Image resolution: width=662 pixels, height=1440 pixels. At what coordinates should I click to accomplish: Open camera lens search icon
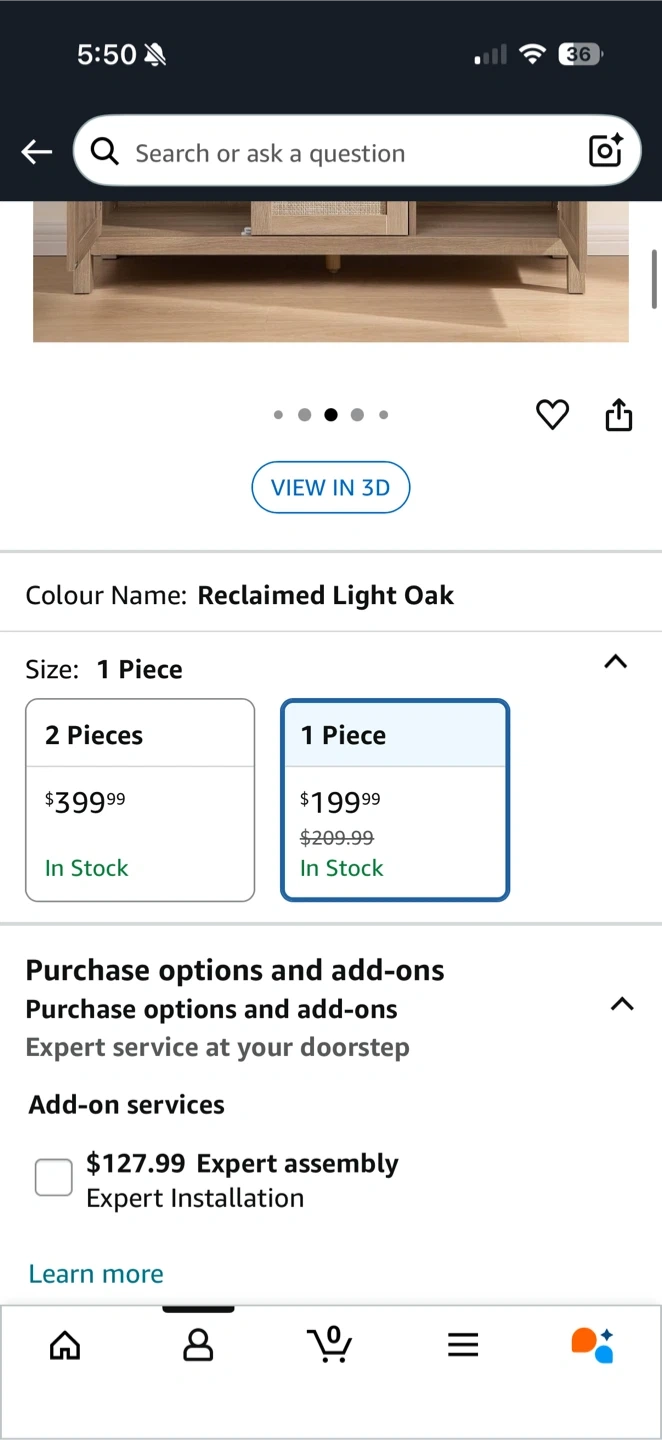point(606,151)
